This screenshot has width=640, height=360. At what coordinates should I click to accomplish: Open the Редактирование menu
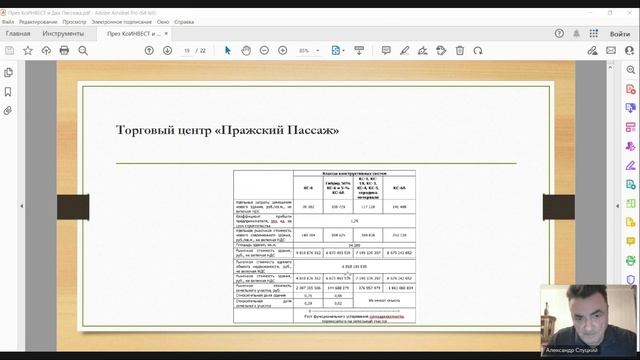pos(38,22)
